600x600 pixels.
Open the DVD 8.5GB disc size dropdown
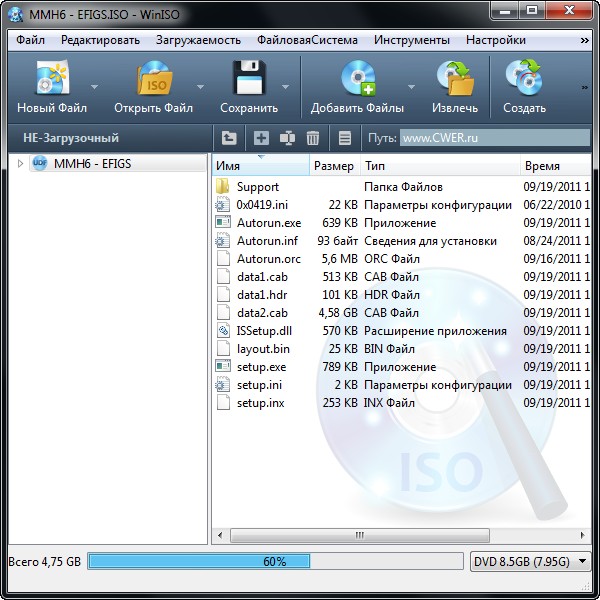(x=531, y=562)
